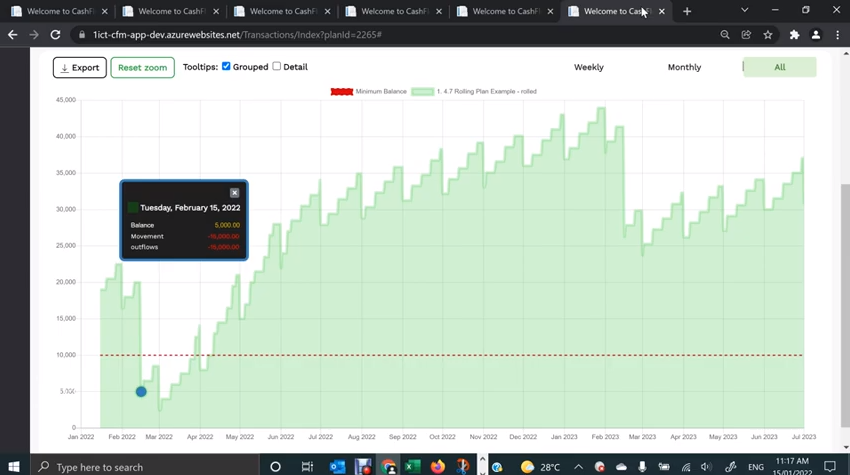Open the floppy-disk recorder app on taskbar

[x=363, y=466]
